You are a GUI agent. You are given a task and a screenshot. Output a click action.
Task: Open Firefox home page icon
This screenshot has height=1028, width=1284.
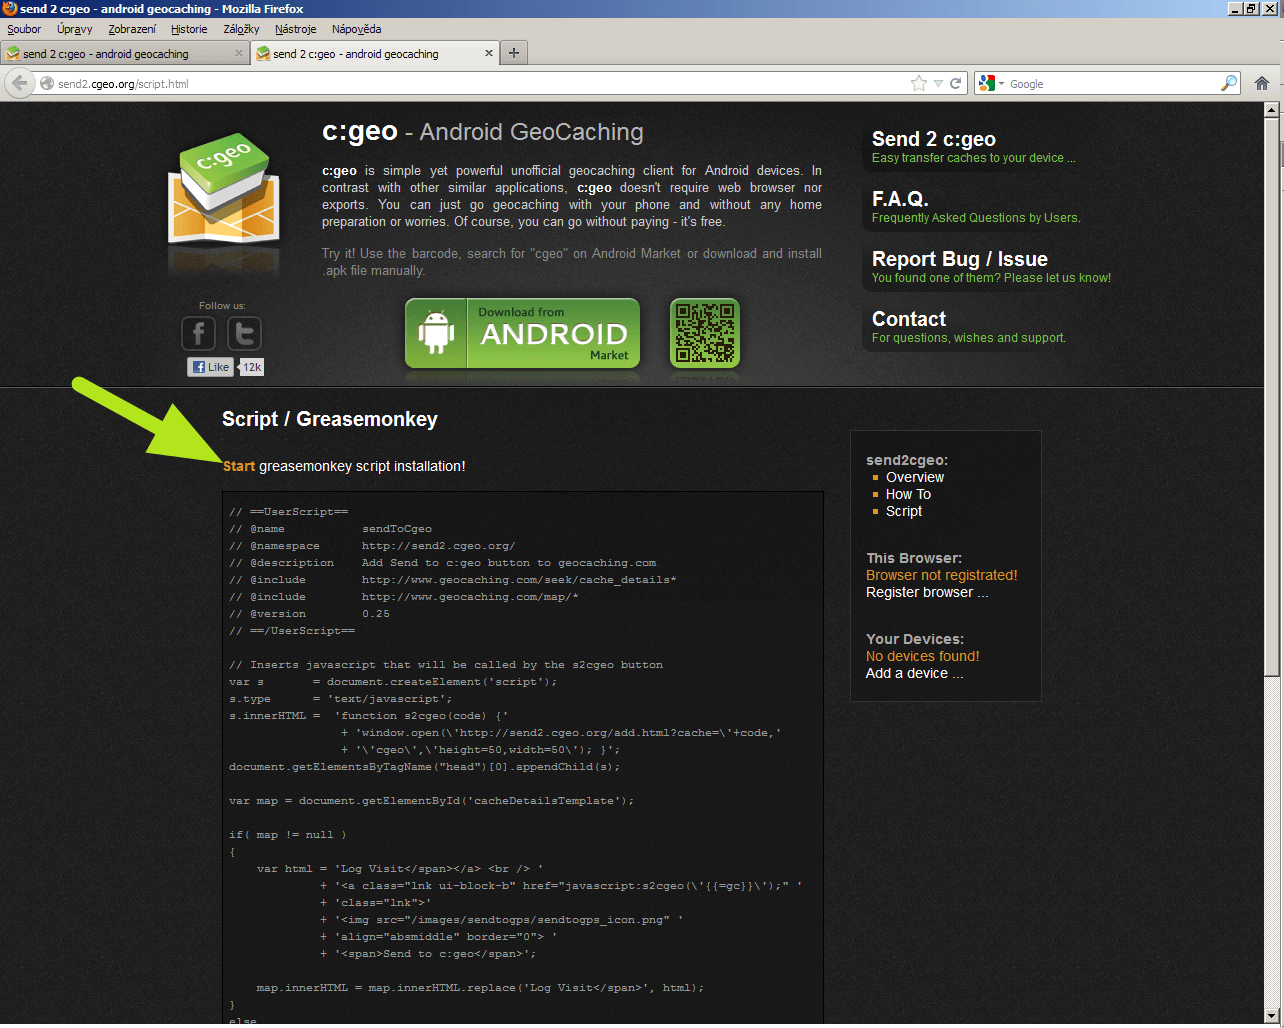tap(1262, 84)
